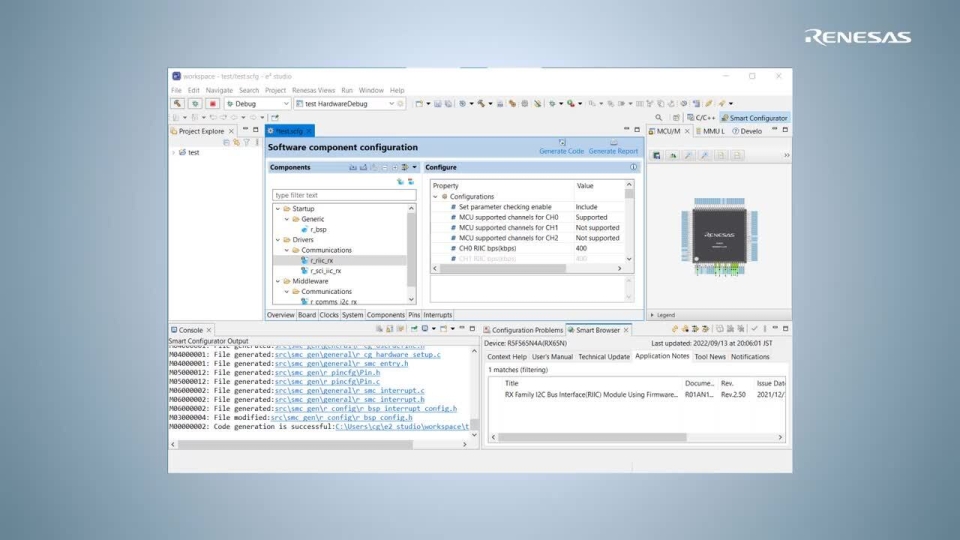Click the Save icon in main toolbar
The image size is (960, 540).
point(438,103)
